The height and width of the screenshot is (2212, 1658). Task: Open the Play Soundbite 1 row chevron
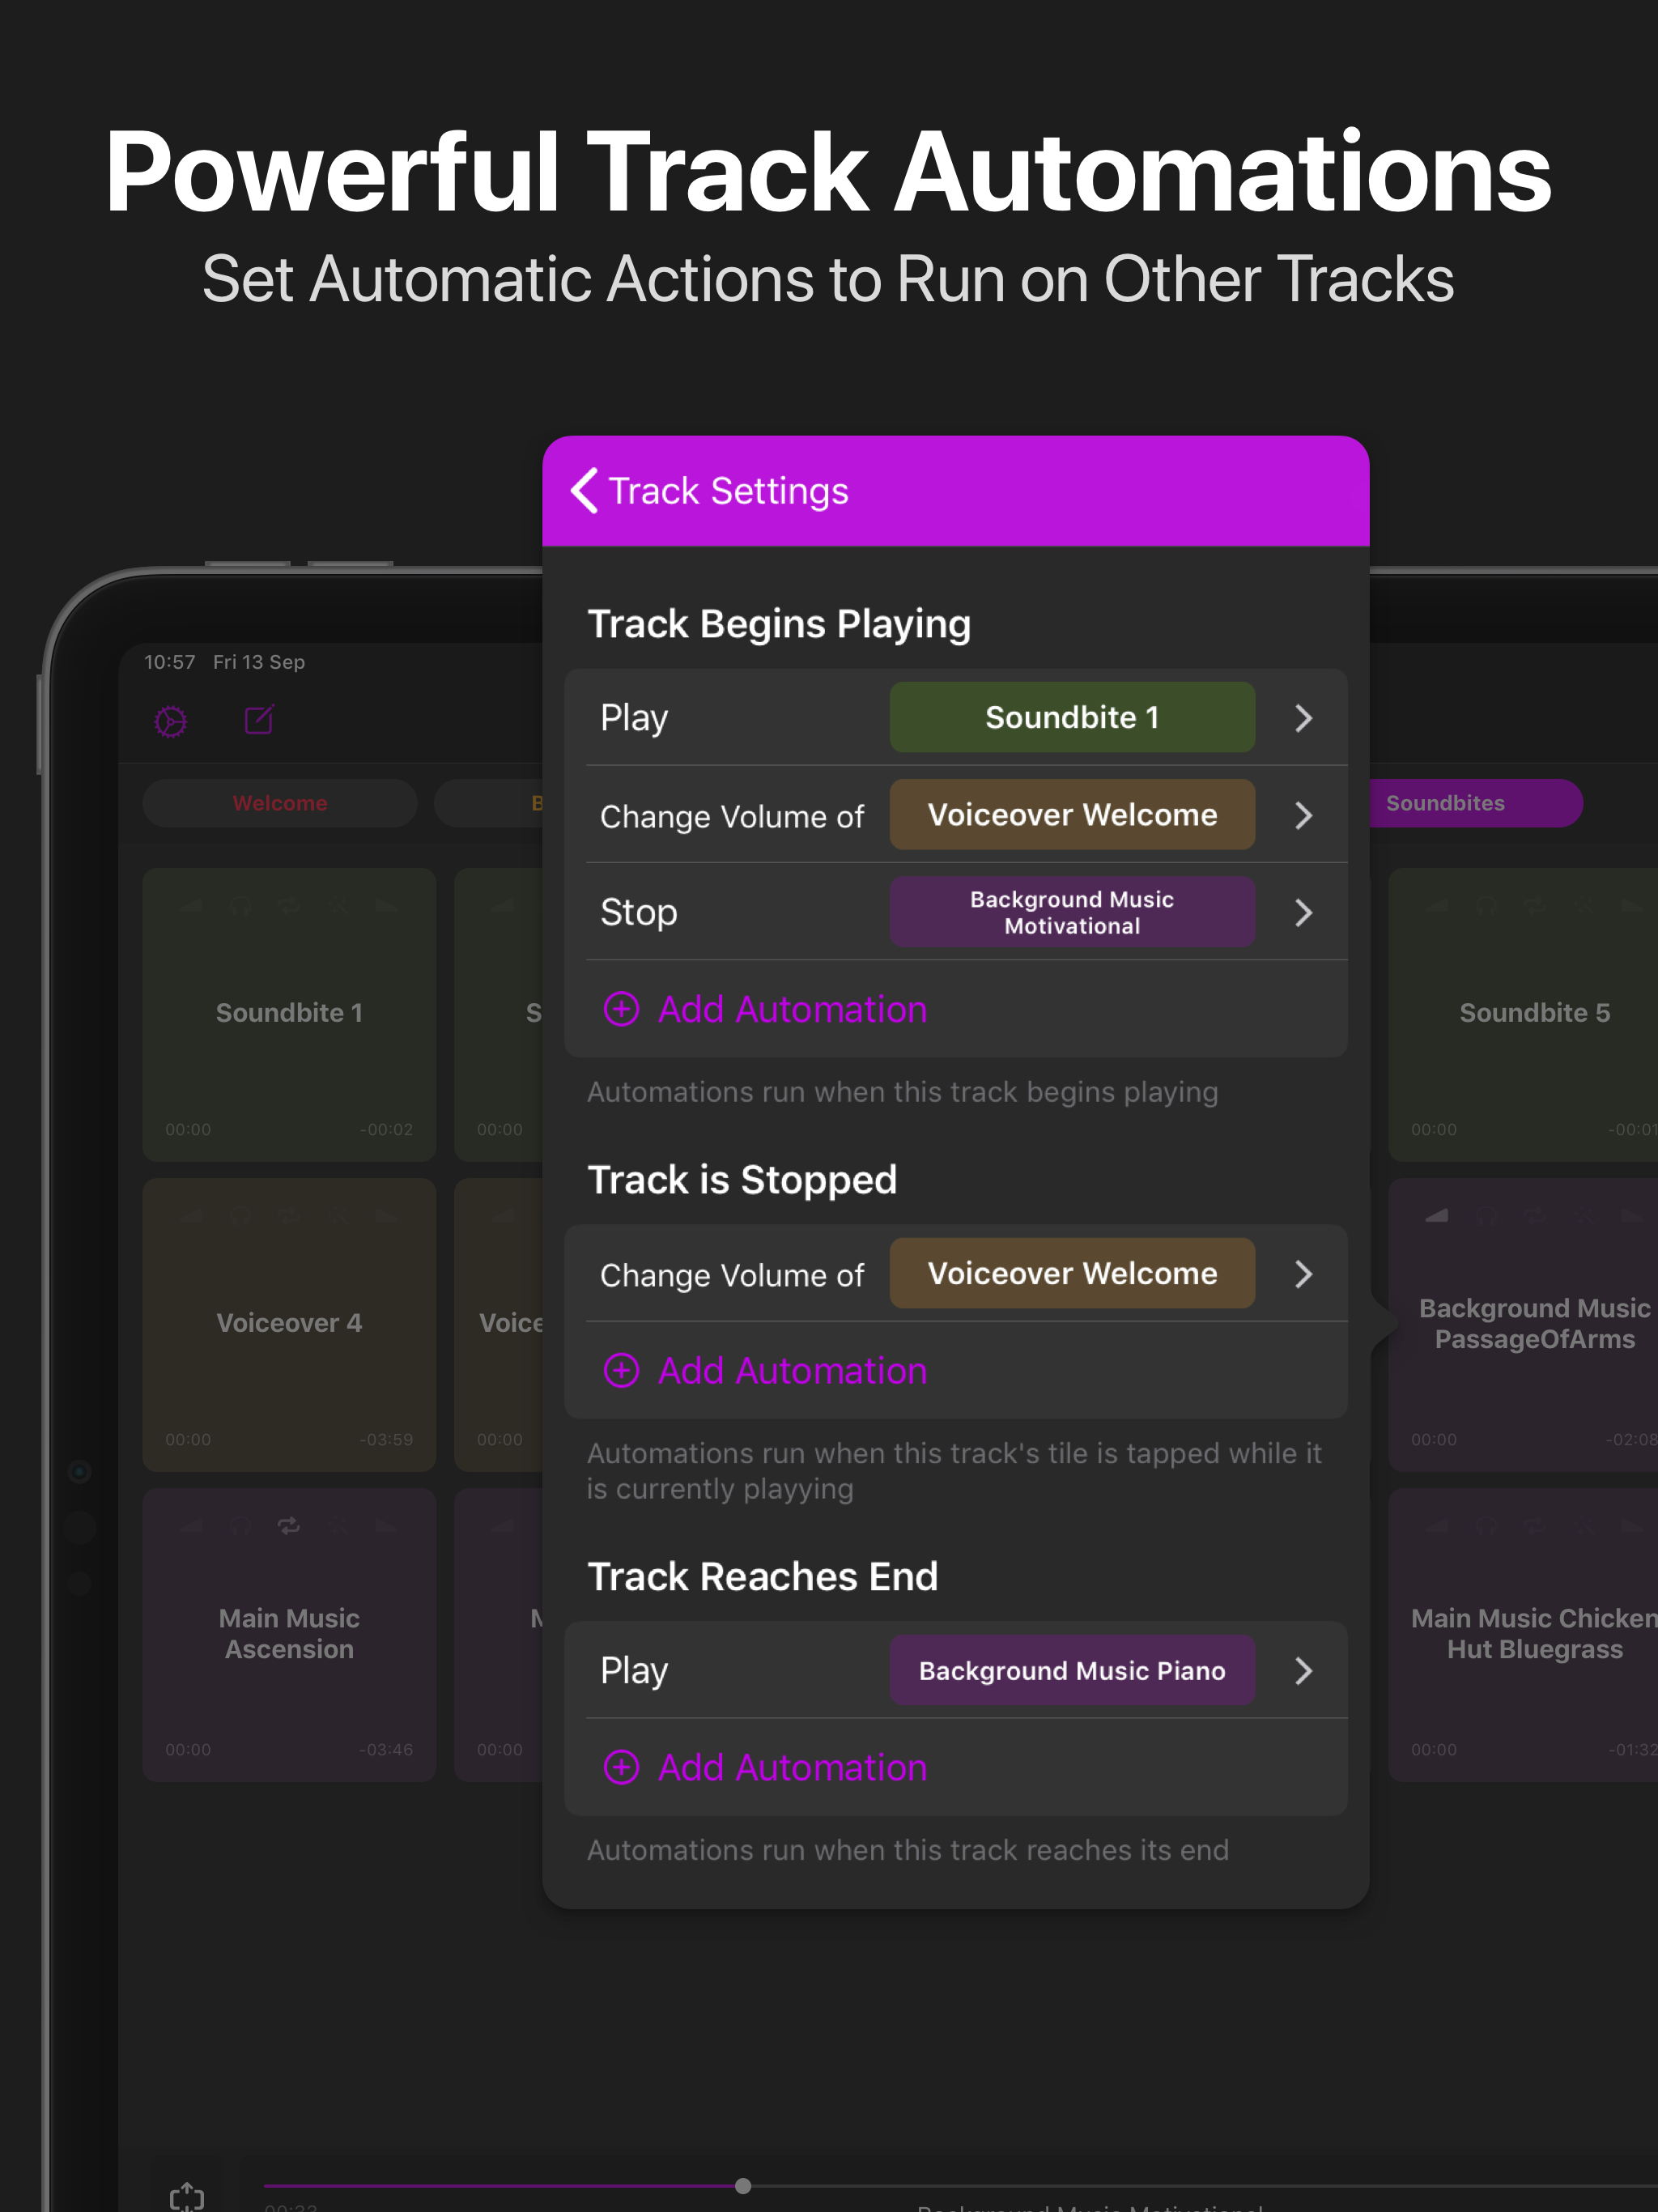click(x=1303, y=718)
